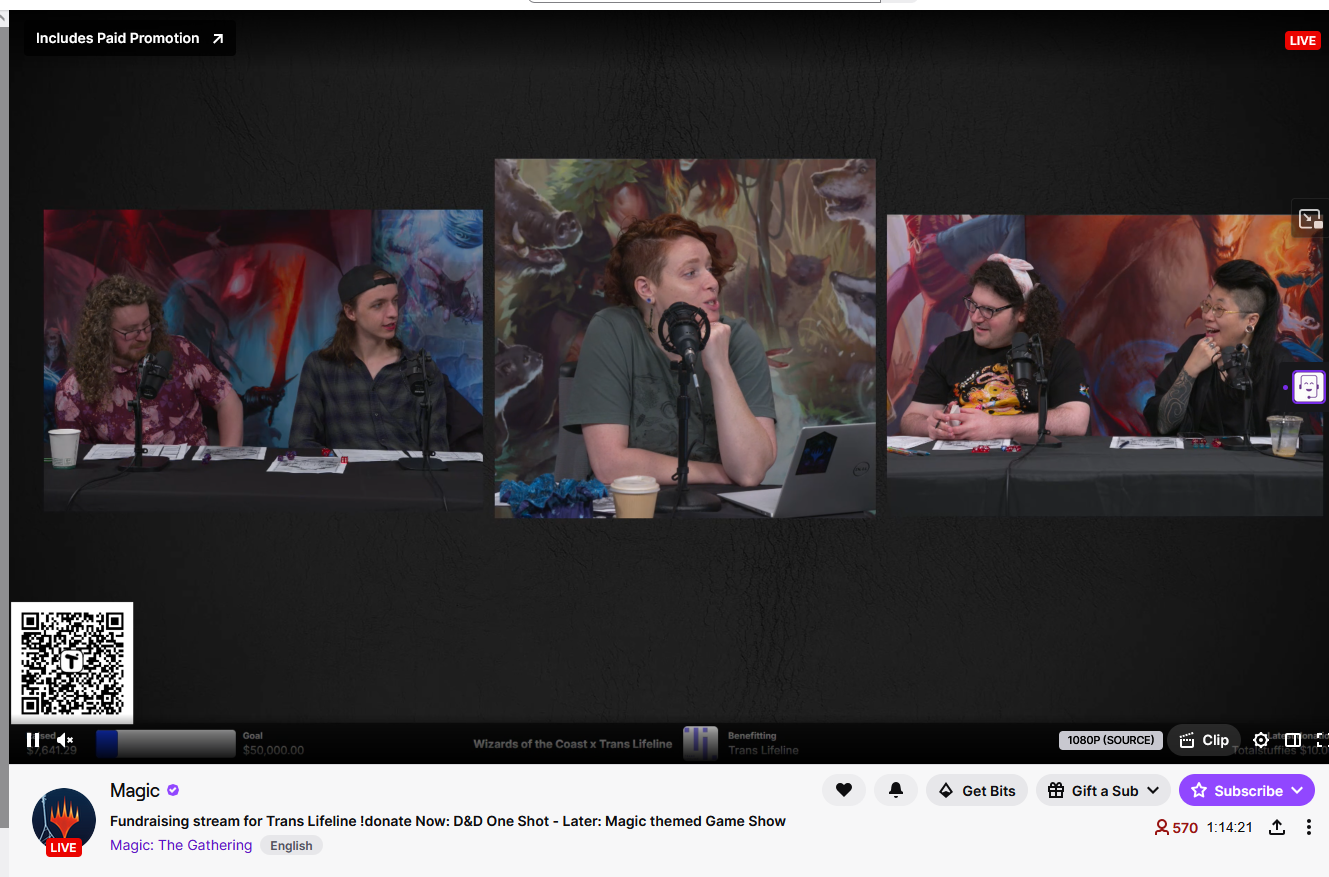Open the 1080P (SOURCE) quality selector

coord(1111,740)
